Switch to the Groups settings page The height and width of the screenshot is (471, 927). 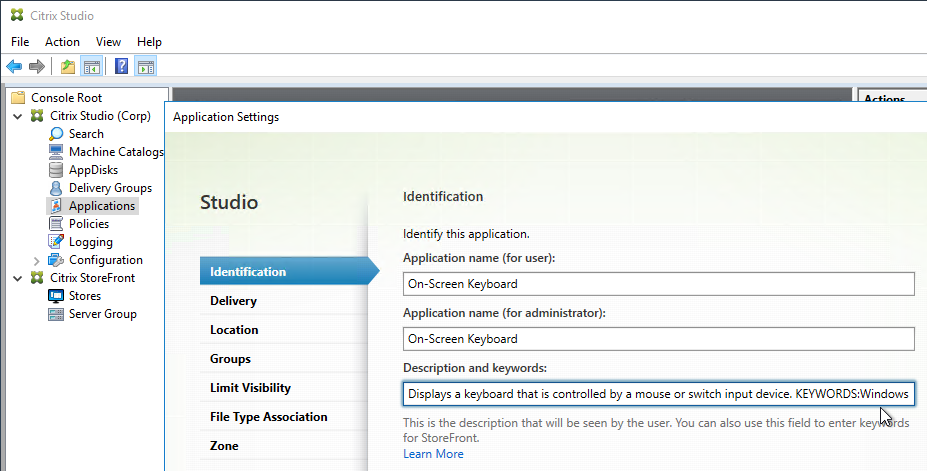[284, 359]
